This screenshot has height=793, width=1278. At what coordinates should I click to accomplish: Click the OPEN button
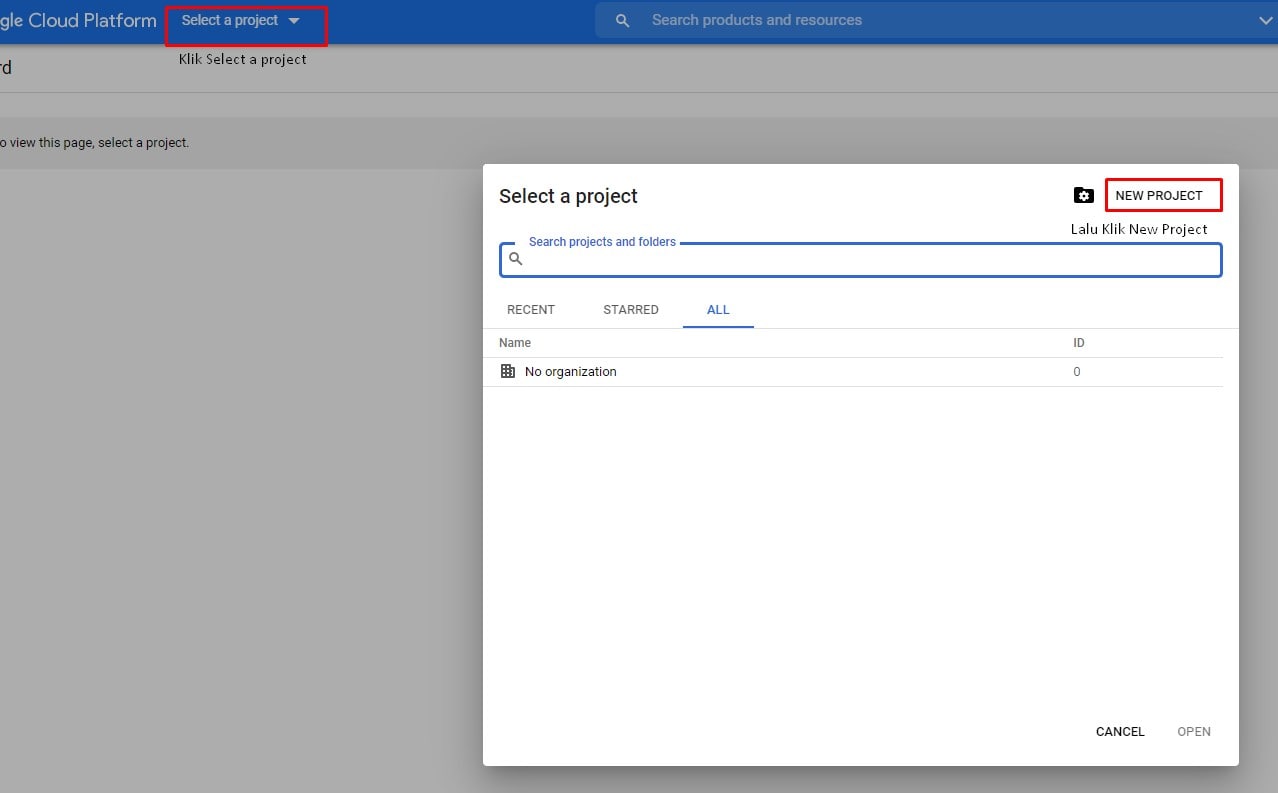(x=1194, y=731)
